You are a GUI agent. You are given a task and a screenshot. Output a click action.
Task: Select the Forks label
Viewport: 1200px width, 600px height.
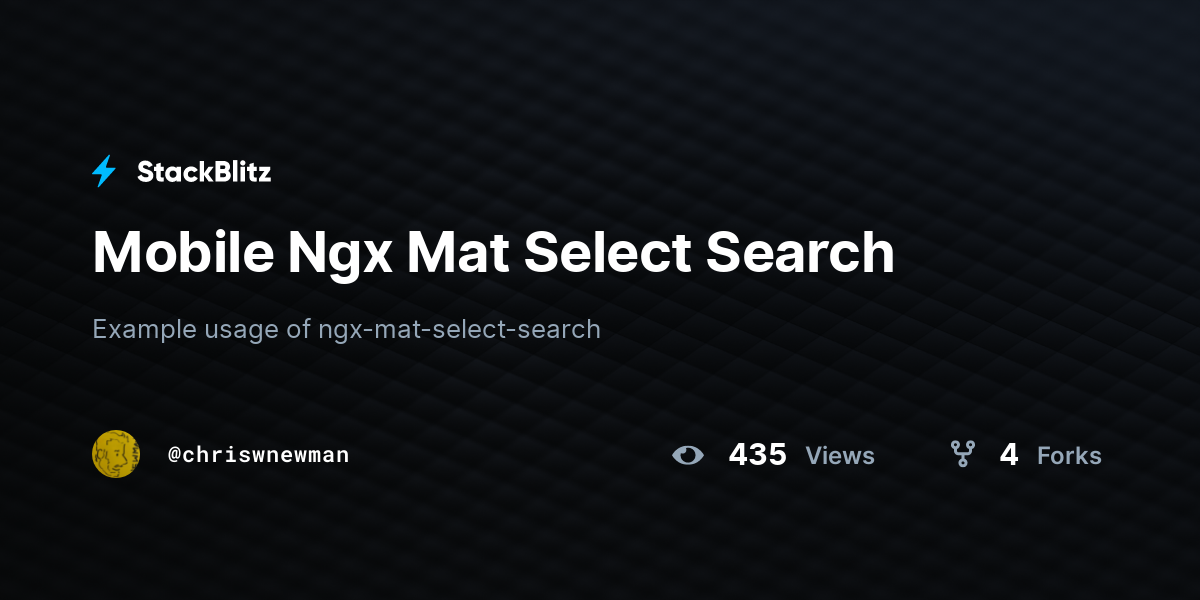[x=1069, y=456]
